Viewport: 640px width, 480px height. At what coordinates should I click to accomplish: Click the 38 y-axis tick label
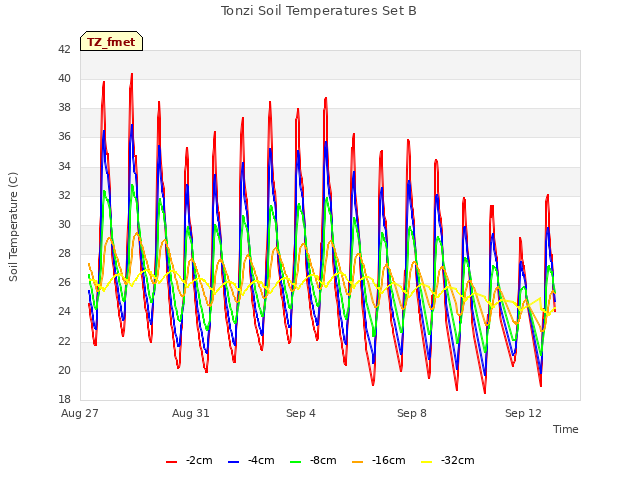pos(64,108)
